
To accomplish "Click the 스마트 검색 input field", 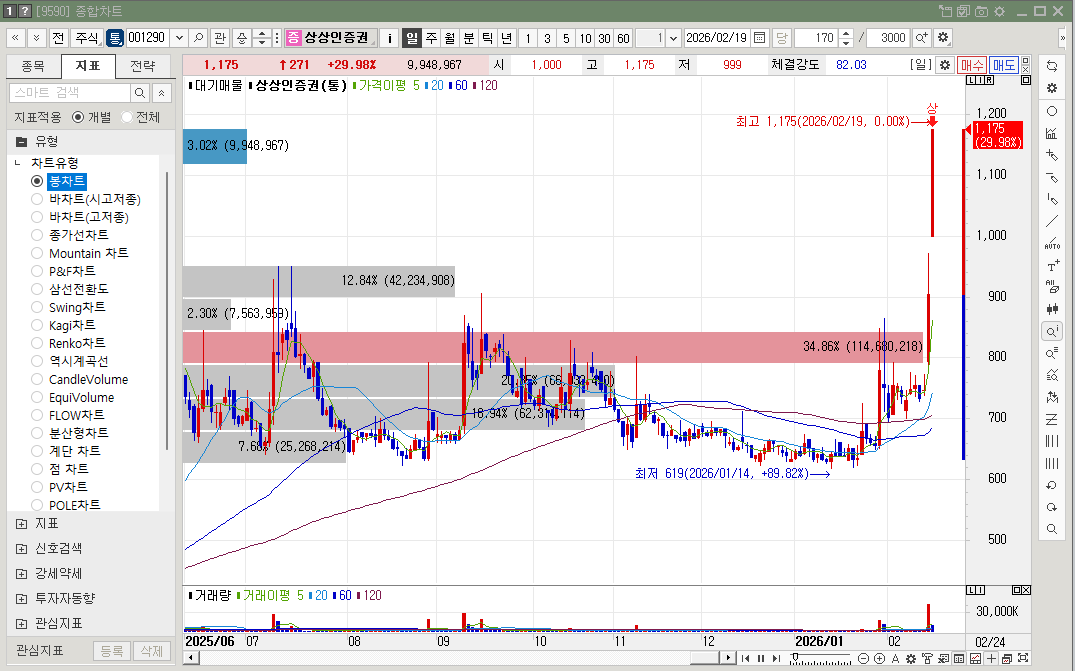I will 70,93.
